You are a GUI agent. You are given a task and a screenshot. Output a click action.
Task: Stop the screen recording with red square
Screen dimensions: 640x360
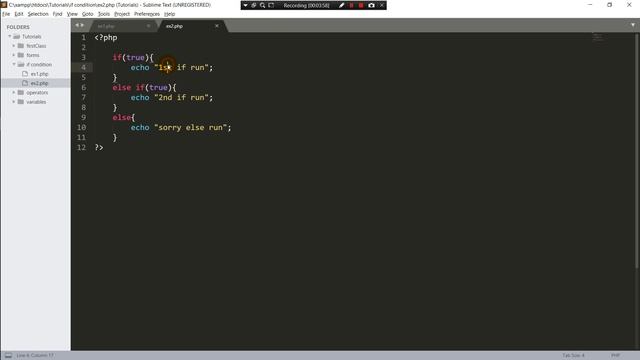pos(361,5)
